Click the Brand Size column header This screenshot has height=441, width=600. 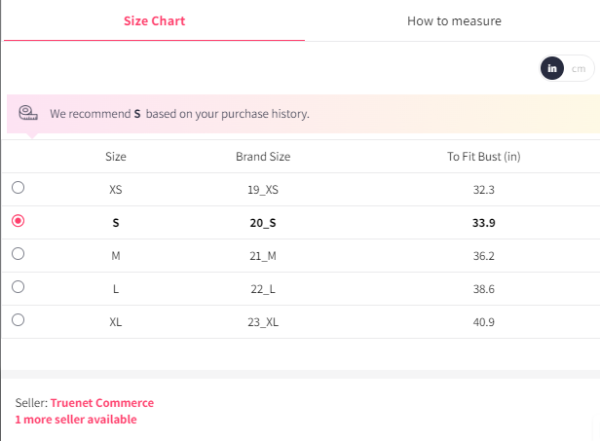263,157
